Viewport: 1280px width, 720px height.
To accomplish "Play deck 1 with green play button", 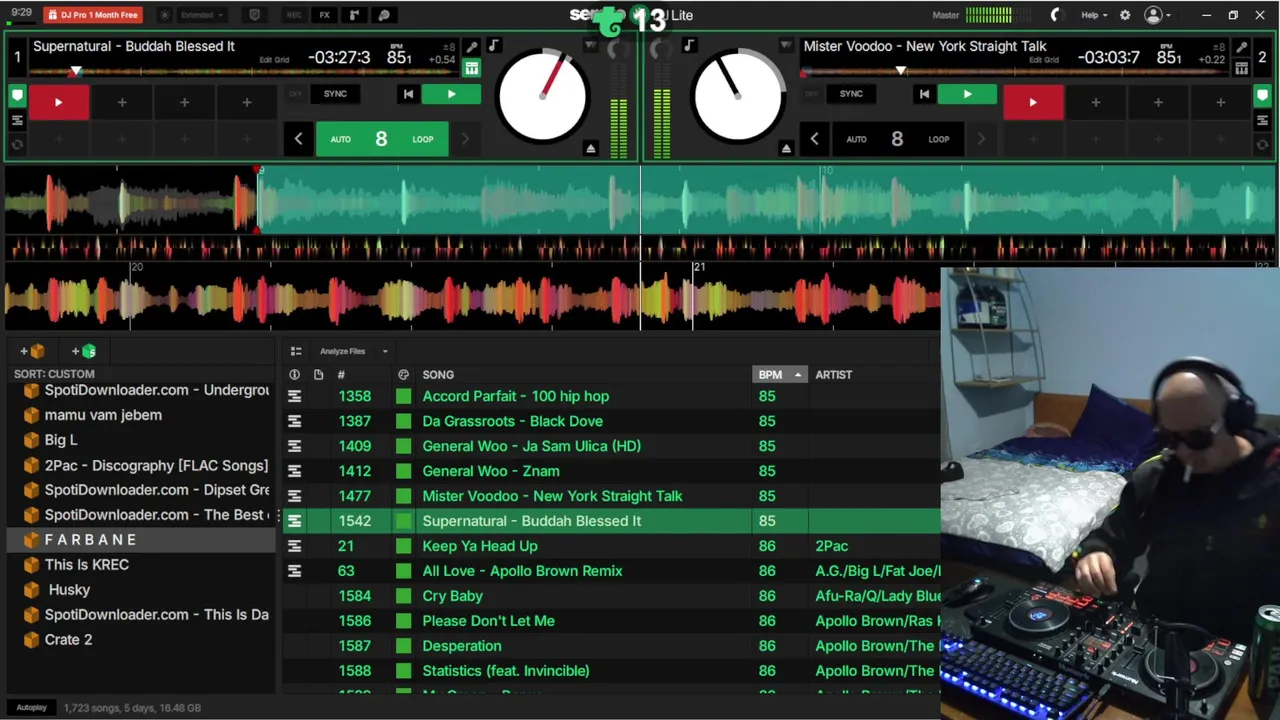I will pyautogui.click(x=451, y=94).
